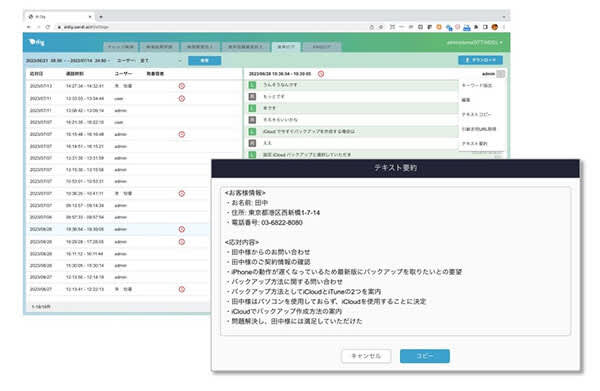Choose テキスト要約 from the context menu
The width and height of the screenshot is (600, 391).
(474, 143)
